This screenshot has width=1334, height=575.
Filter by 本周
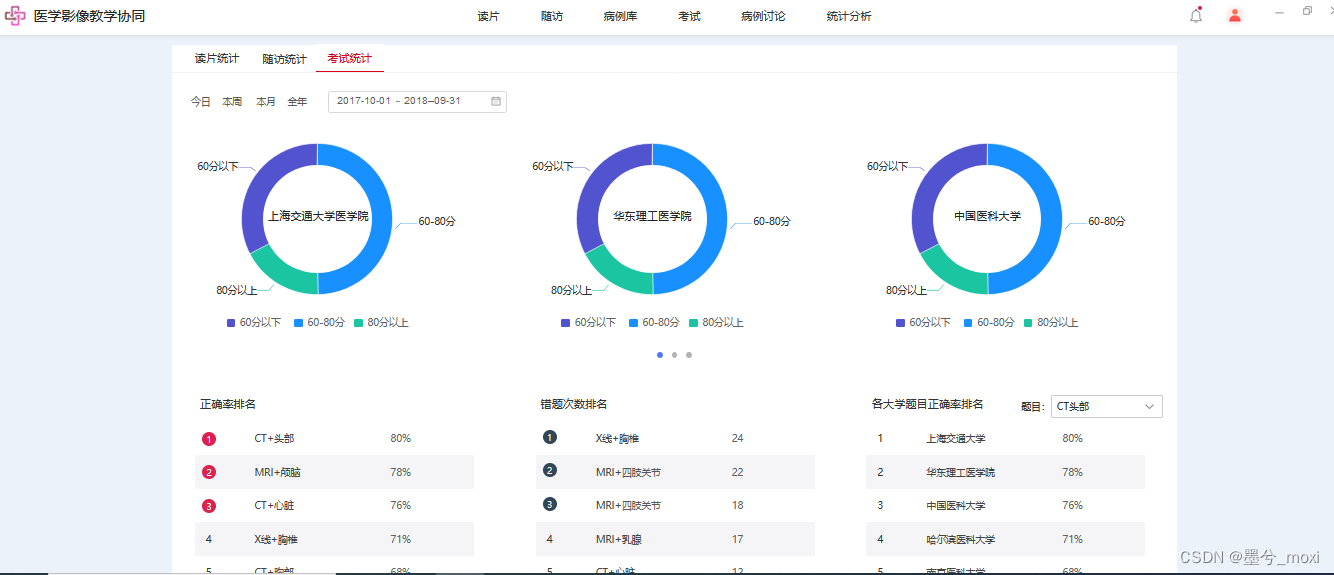[x=232, y=102]
